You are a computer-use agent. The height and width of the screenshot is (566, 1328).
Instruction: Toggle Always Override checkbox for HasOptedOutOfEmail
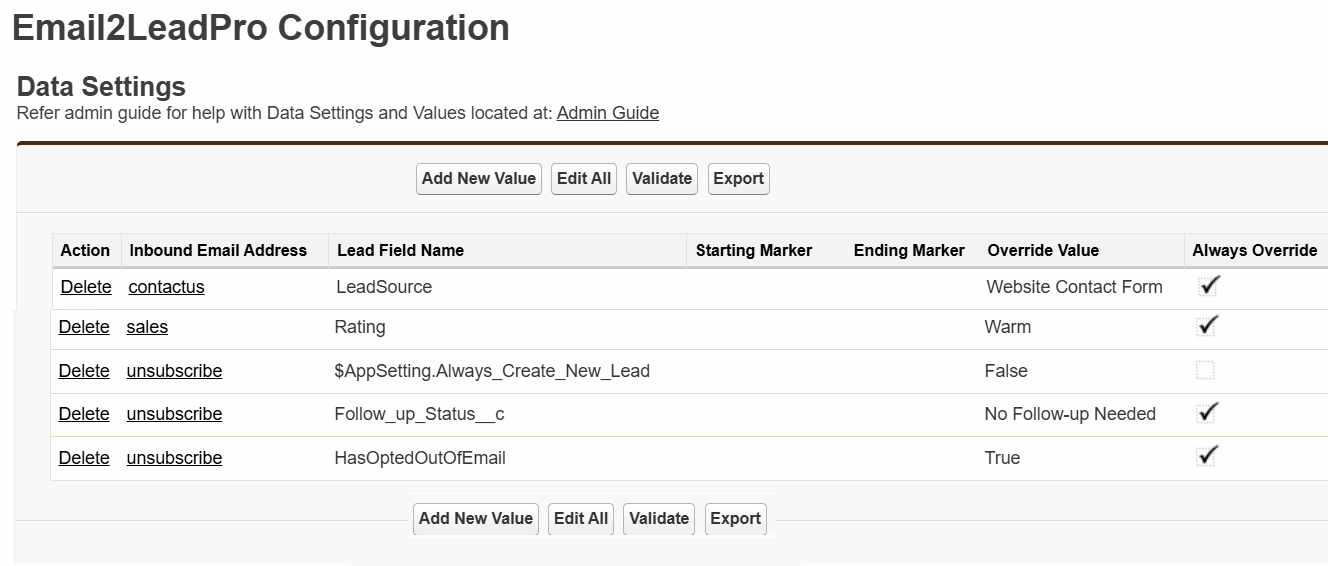[1207, 457]
